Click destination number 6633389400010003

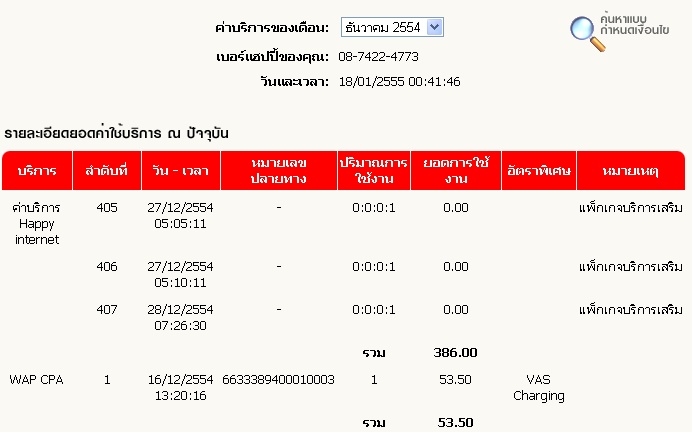[x=278, y=380]
